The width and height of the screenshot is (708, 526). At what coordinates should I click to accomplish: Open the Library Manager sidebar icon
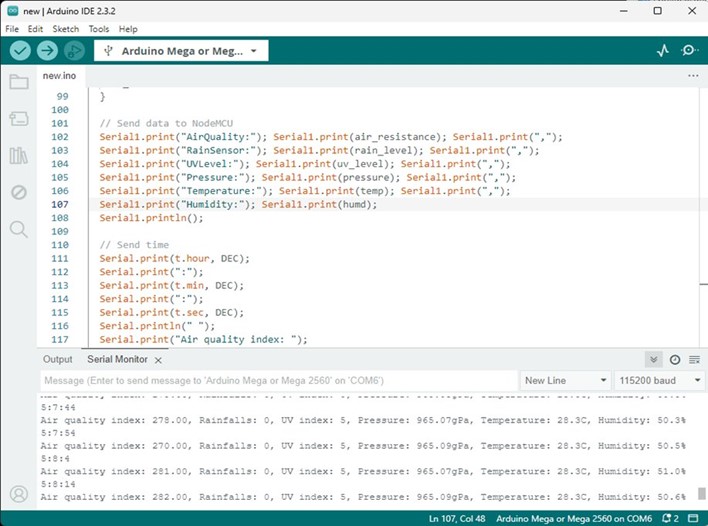[19, 156]
